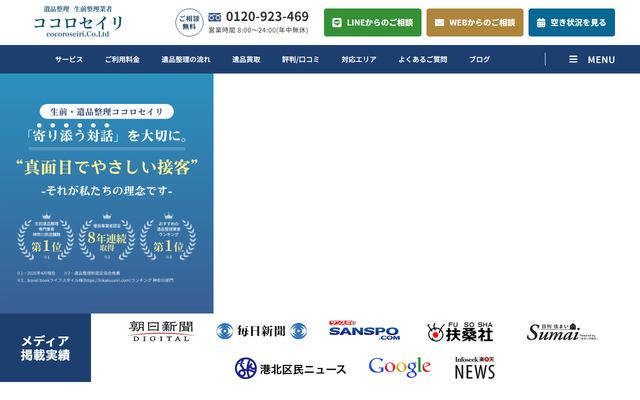
Task: Click 「寄り添う対話」を大切に heading
Action: (107, 135)
